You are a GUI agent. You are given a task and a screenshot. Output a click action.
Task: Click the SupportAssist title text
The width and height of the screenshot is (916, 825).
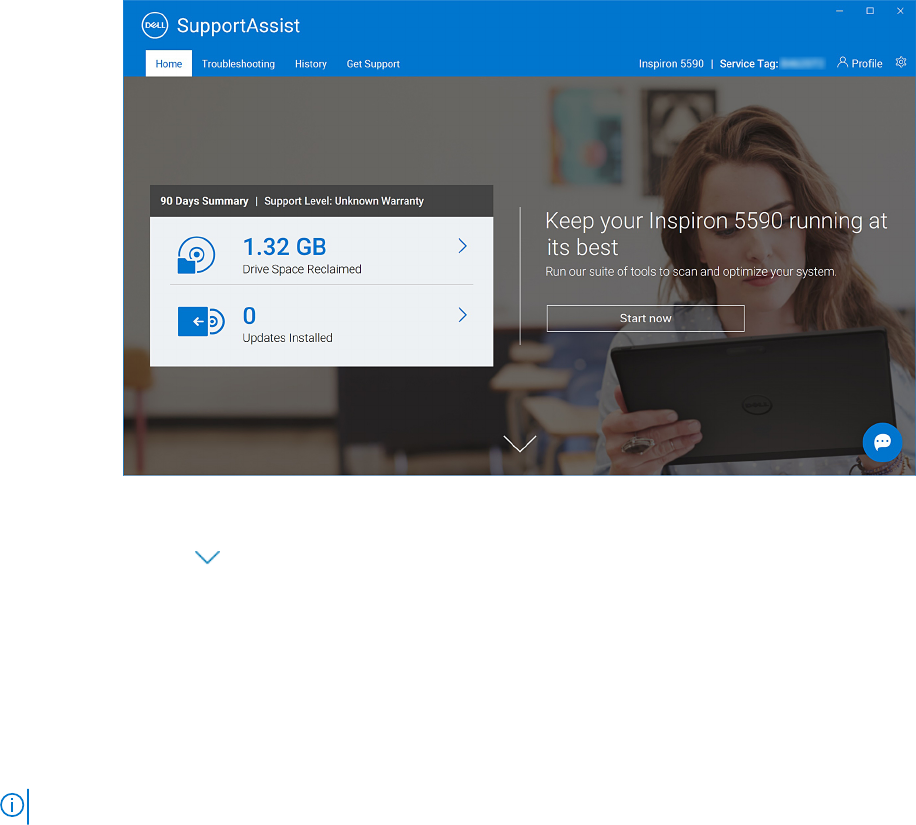238,26
